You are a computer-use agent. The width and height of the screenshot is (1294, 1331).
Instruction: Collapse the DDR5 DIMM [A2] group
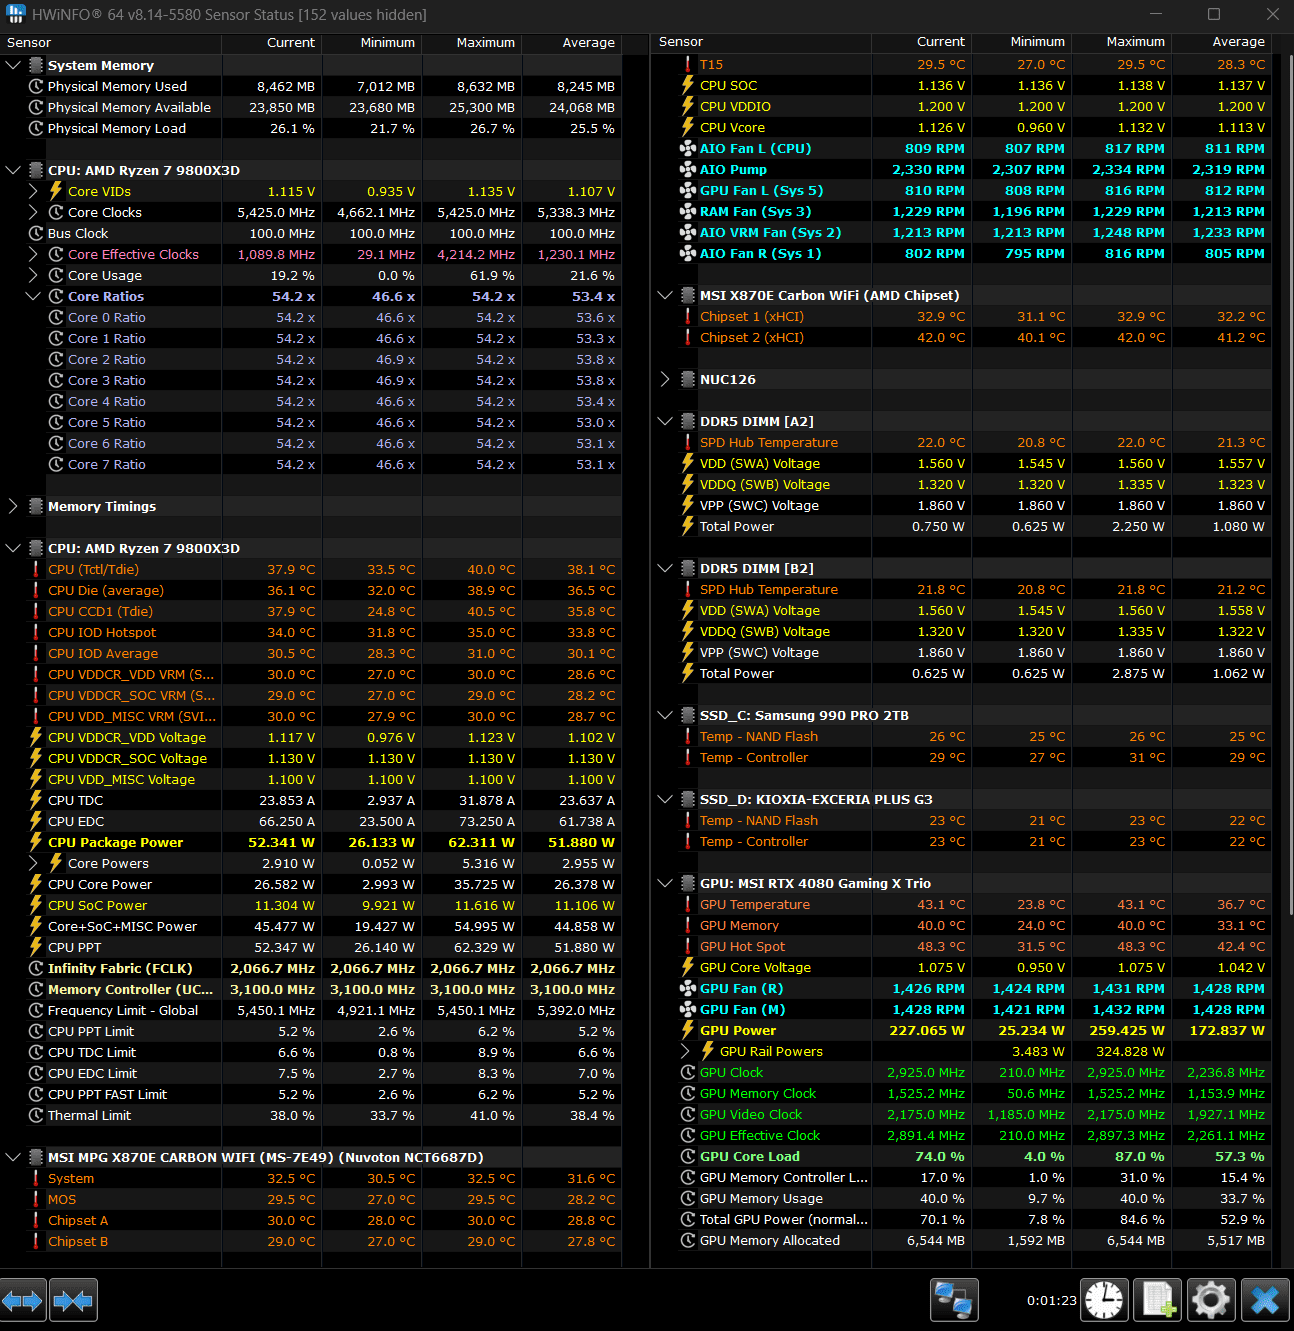click(x=665, y=421)
